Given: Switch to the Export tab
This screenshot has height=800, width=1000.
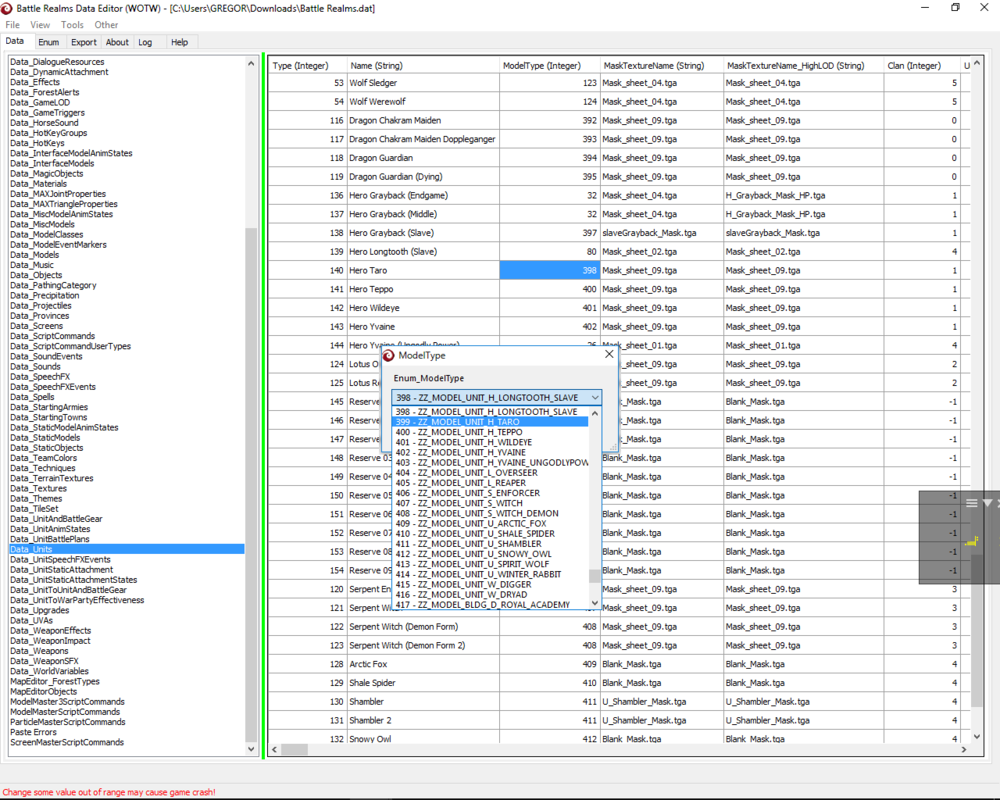Looking at the screenshot, I should [84, 42].
